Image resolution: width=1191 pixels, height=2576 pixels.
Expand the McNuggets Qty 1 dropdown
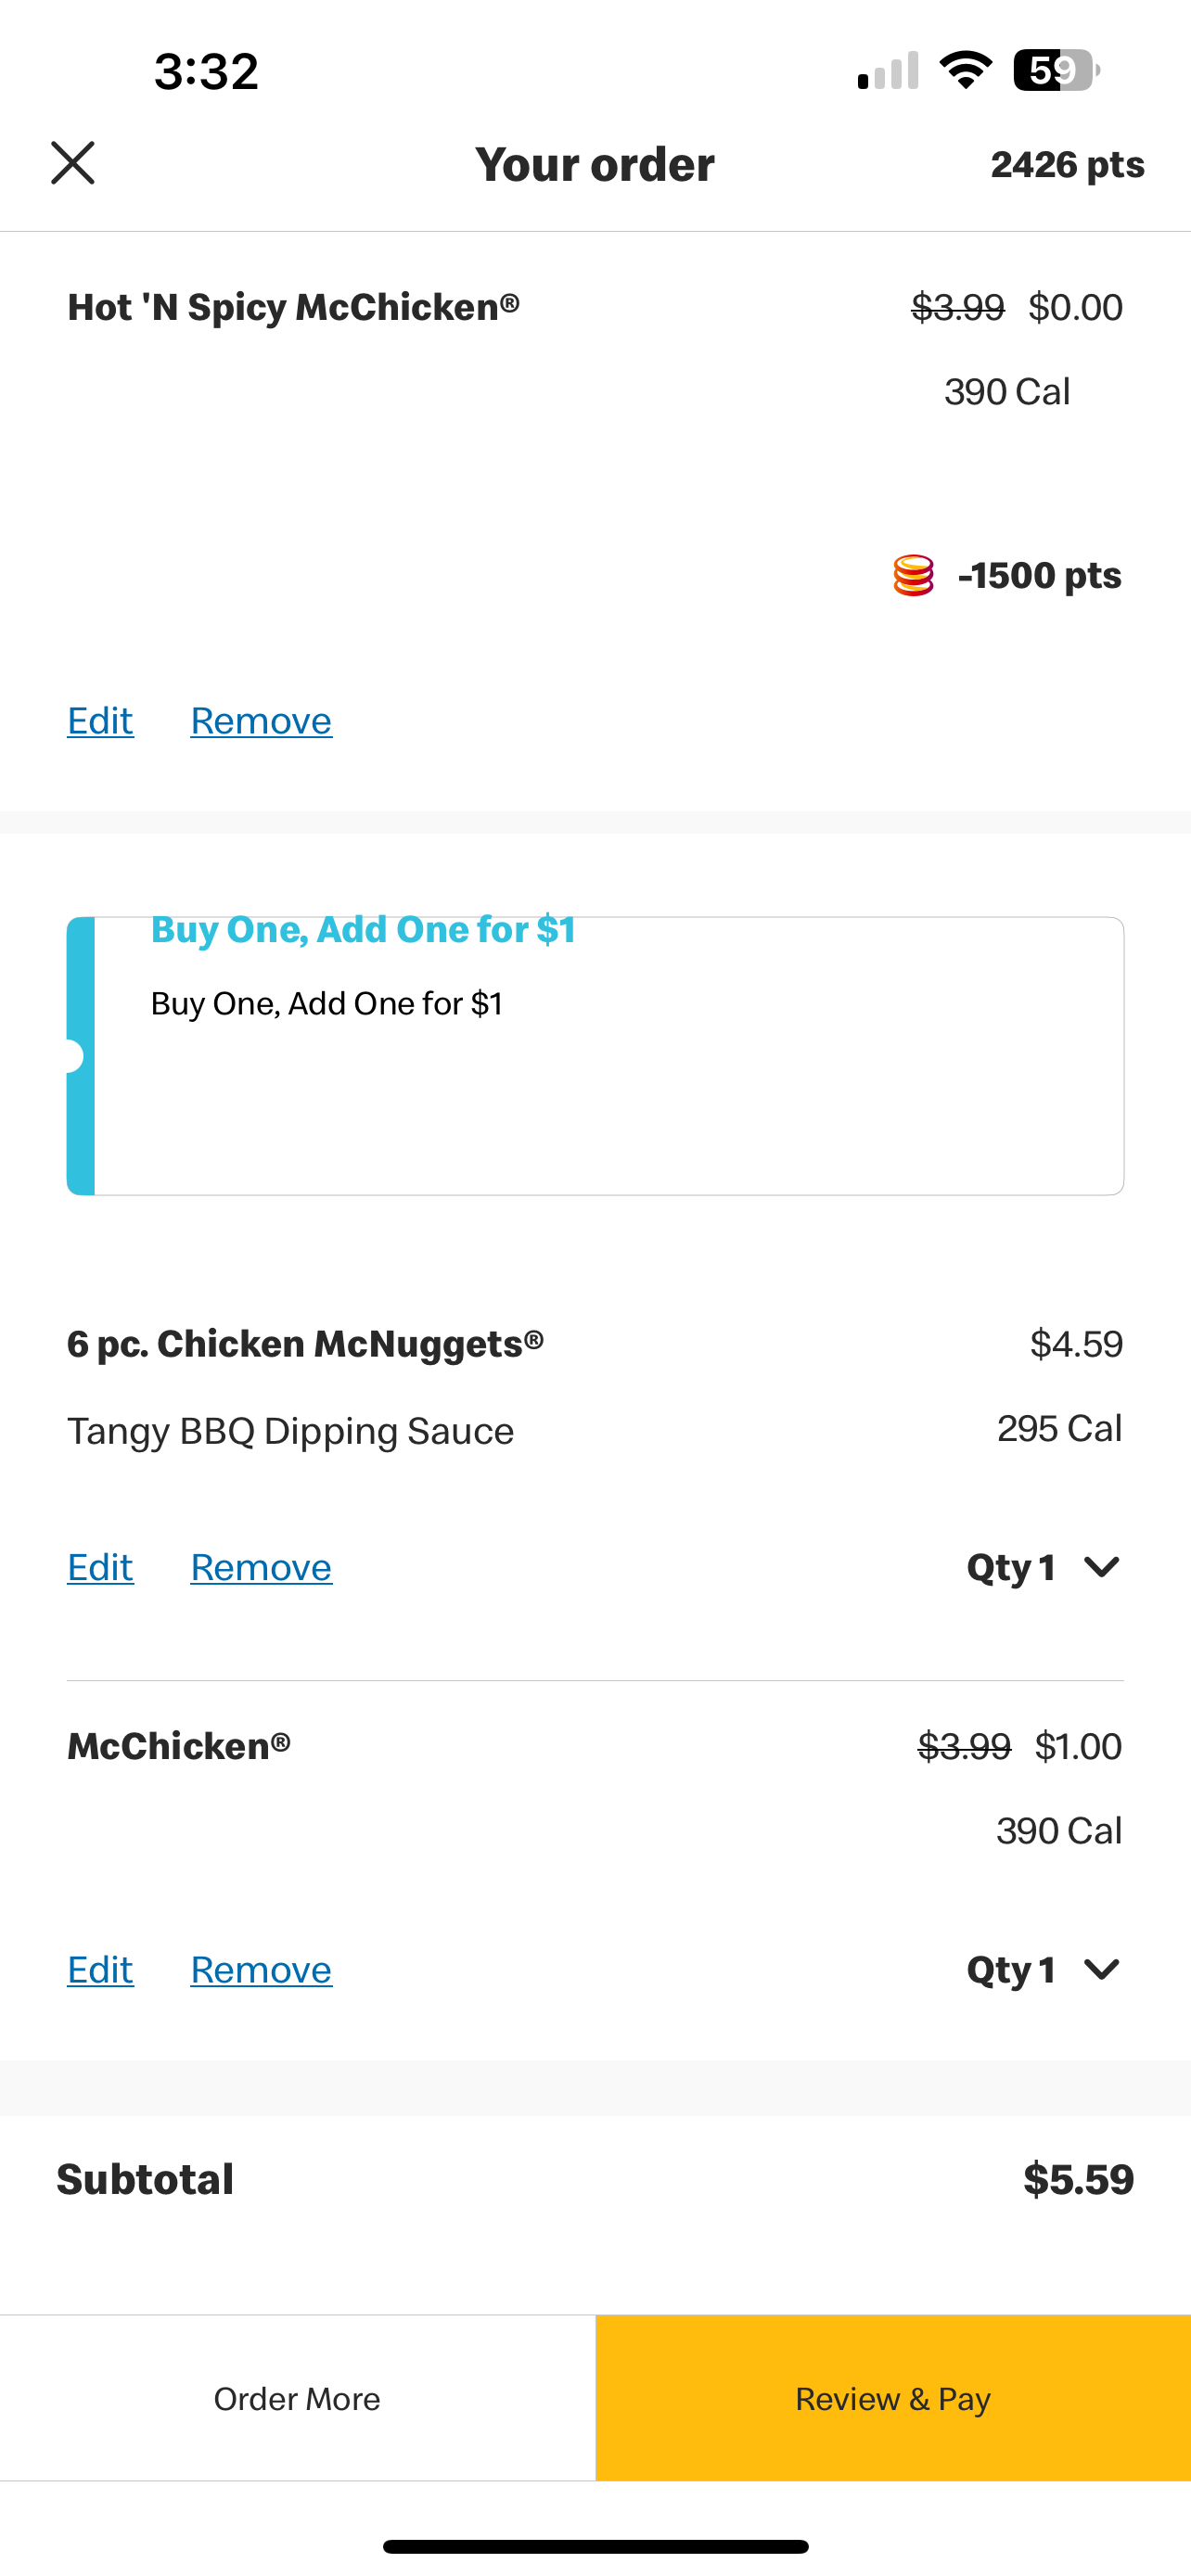point(1044,1567)
